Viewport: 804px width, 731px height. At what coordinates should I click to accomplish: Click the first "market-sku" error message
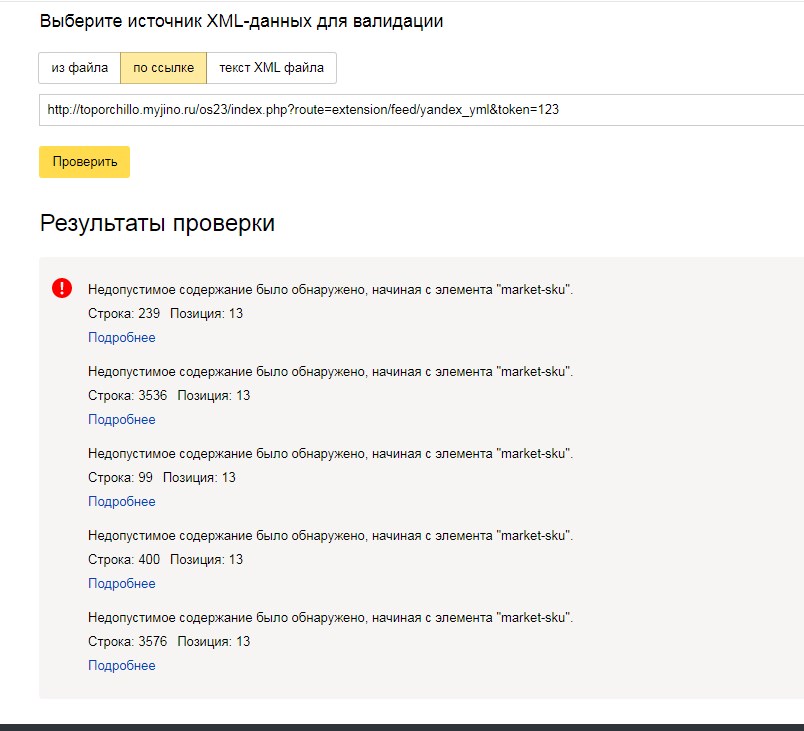click(330, 290)
